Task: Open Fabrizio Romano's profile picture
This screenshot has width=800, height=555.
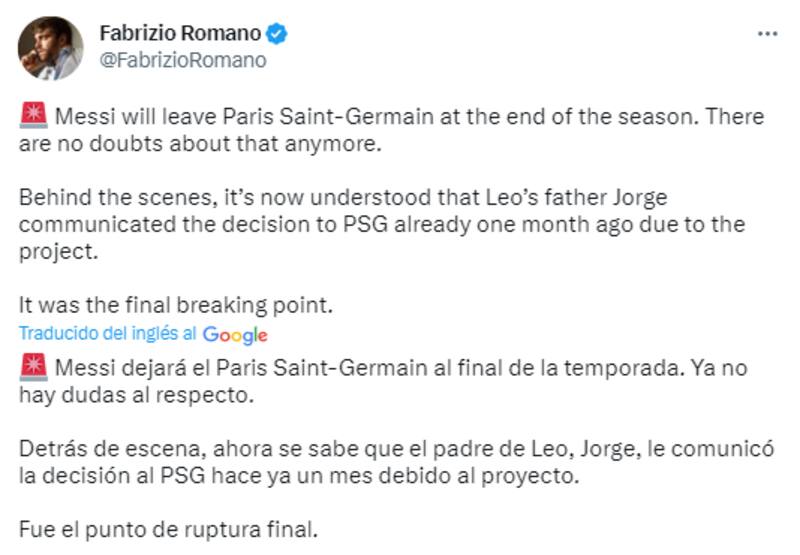Action: coord(50,48)
